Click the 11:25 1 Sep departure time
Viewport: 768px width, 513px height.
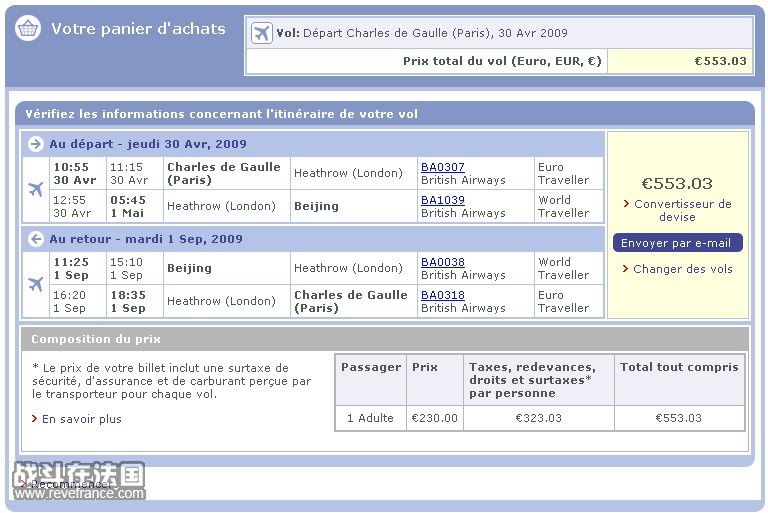[x=71, y=269]
